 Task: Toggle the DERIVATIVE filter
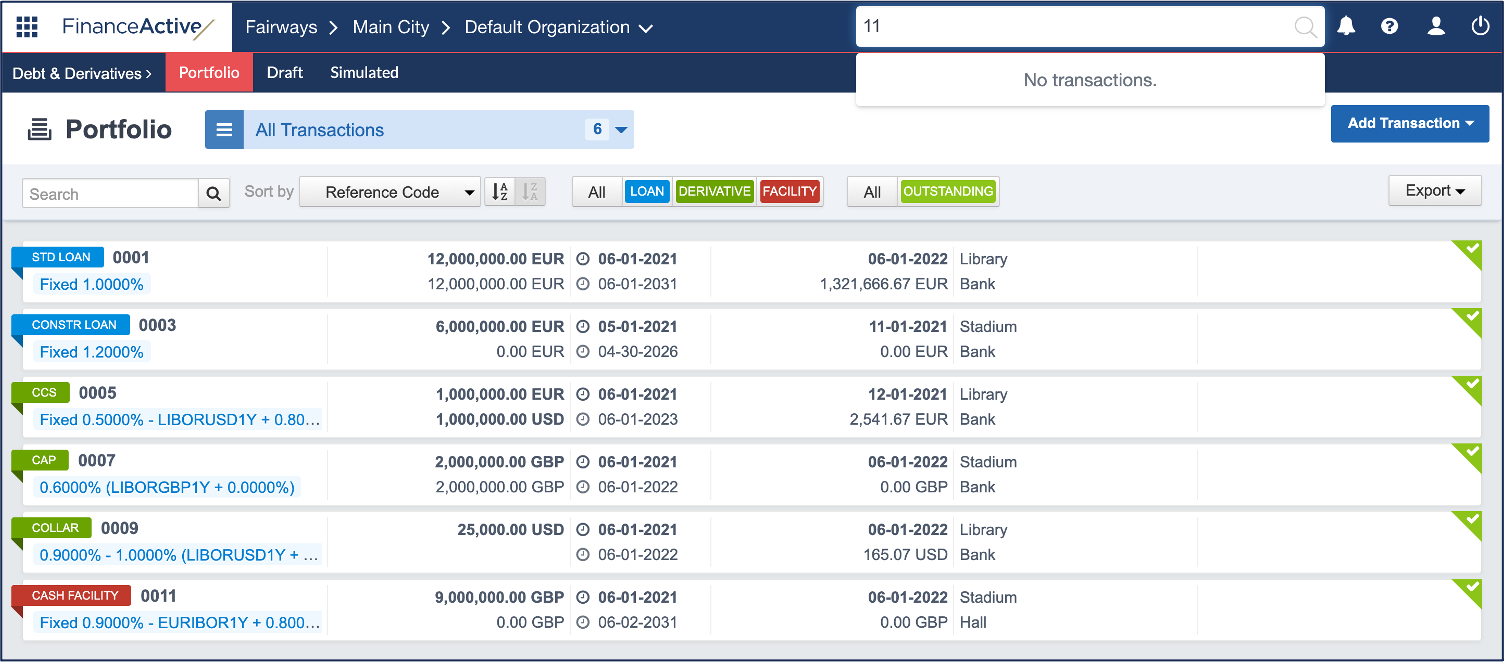tap(714, 192)
